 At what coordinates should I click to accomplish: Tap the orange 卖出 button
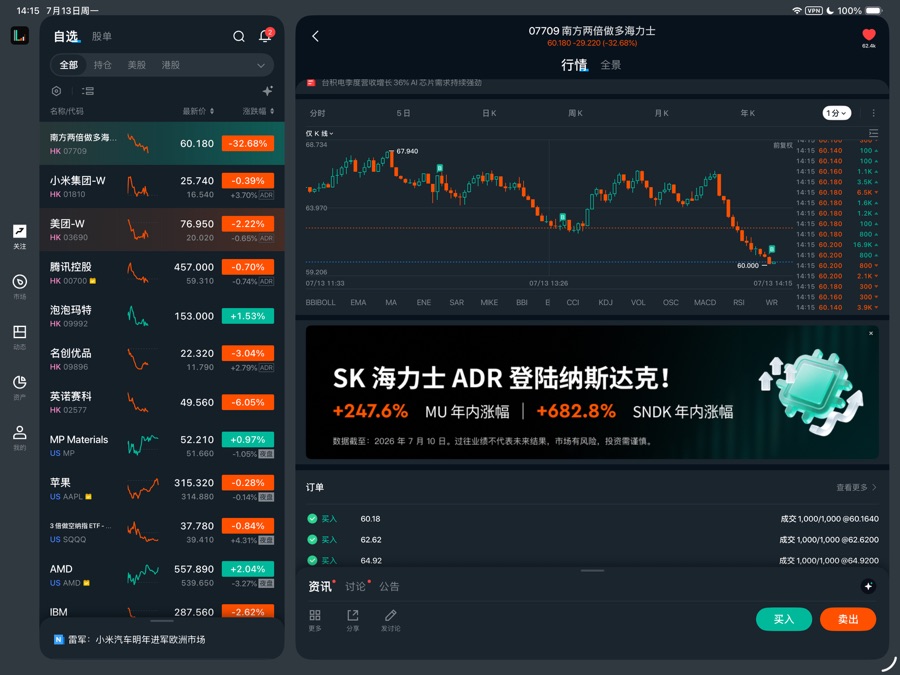(848, 619)
